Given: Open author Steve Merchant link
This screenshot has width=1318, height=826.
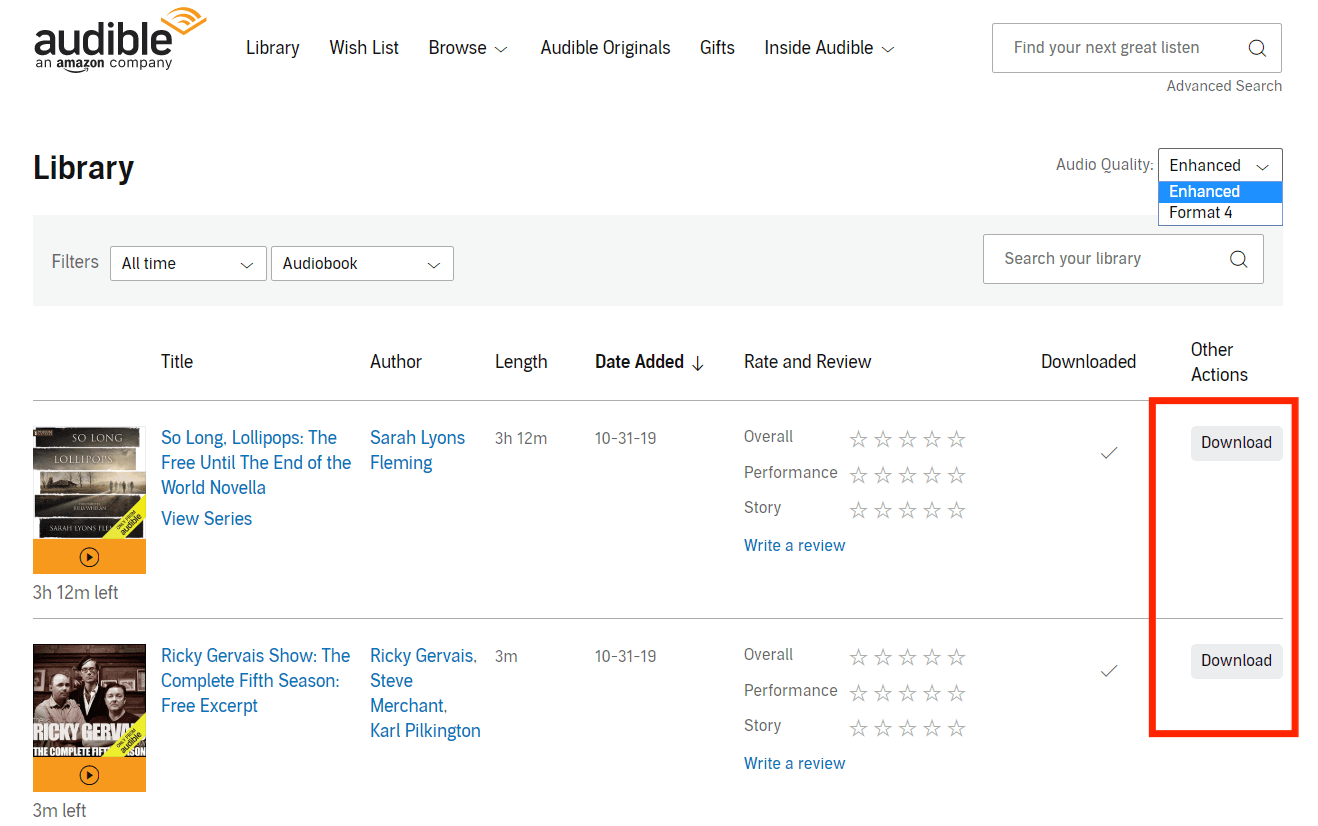Looking at the screenshot, I should tap(408, 693).
